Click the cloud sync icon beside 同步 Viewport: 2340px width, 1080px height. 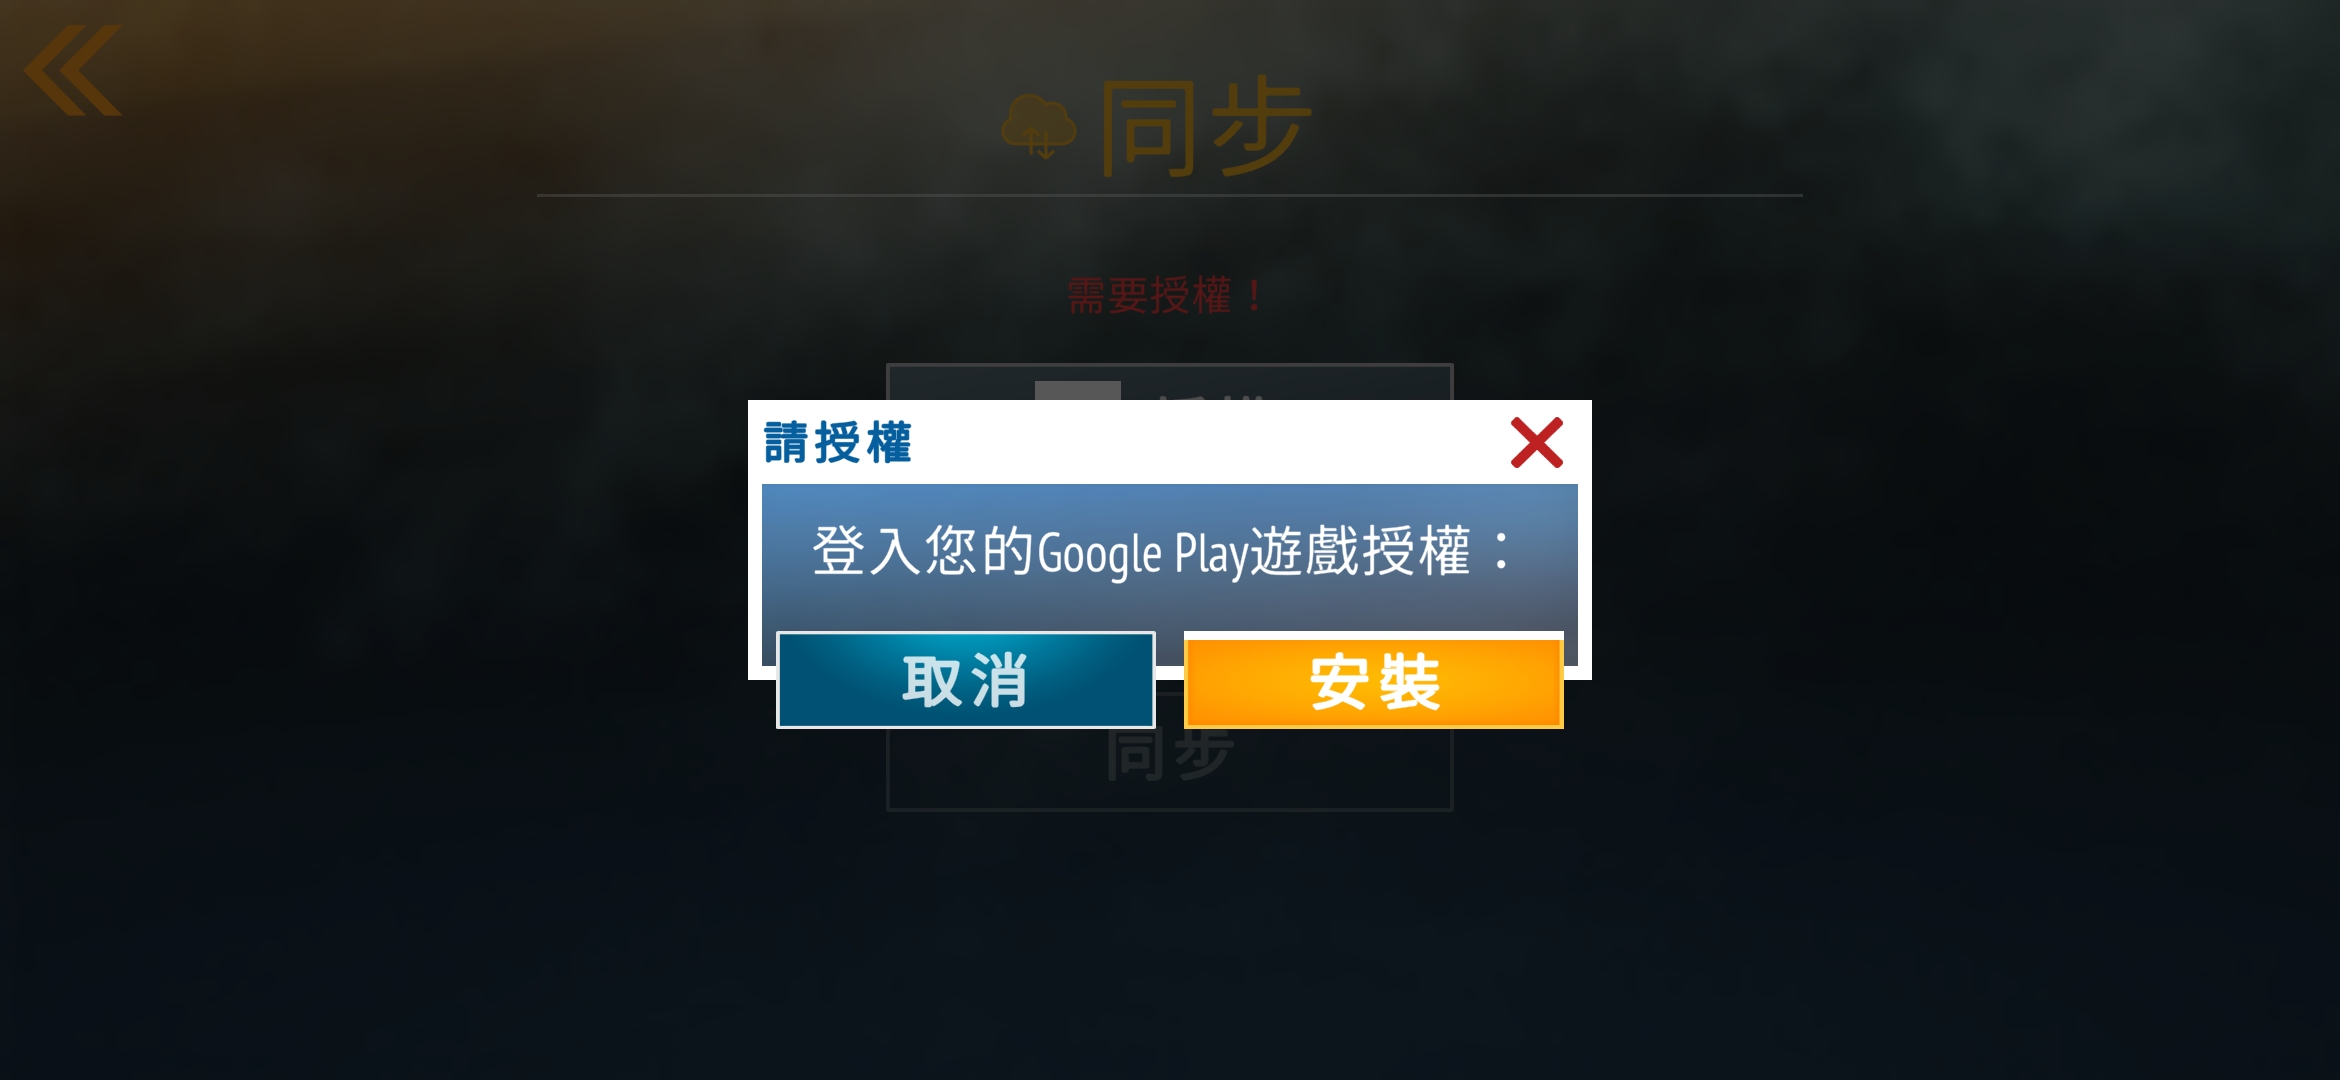click(1039, 127)
